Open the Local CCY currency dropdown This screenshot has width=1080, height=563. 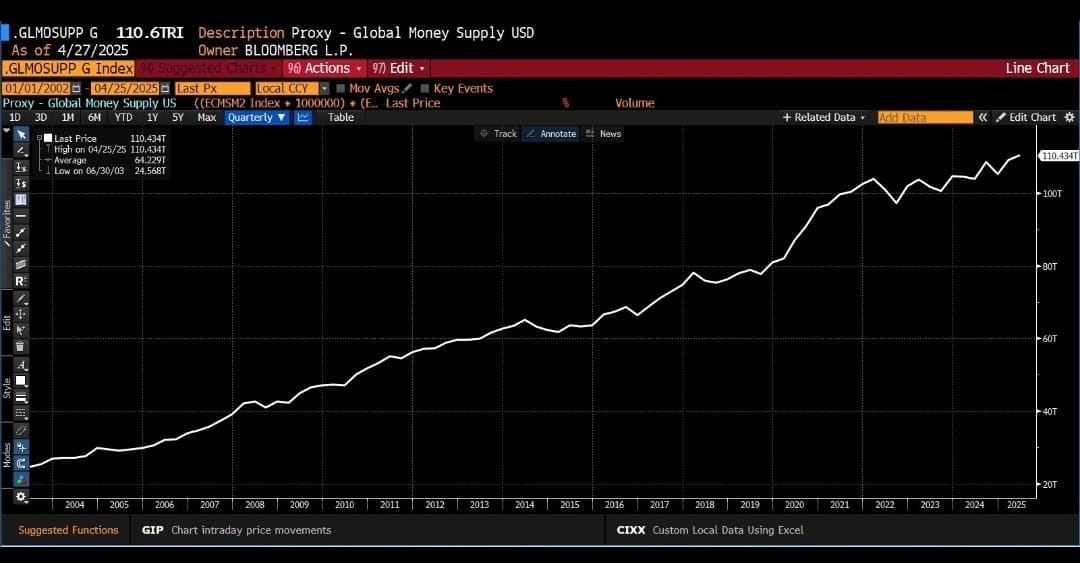(324, 88)
